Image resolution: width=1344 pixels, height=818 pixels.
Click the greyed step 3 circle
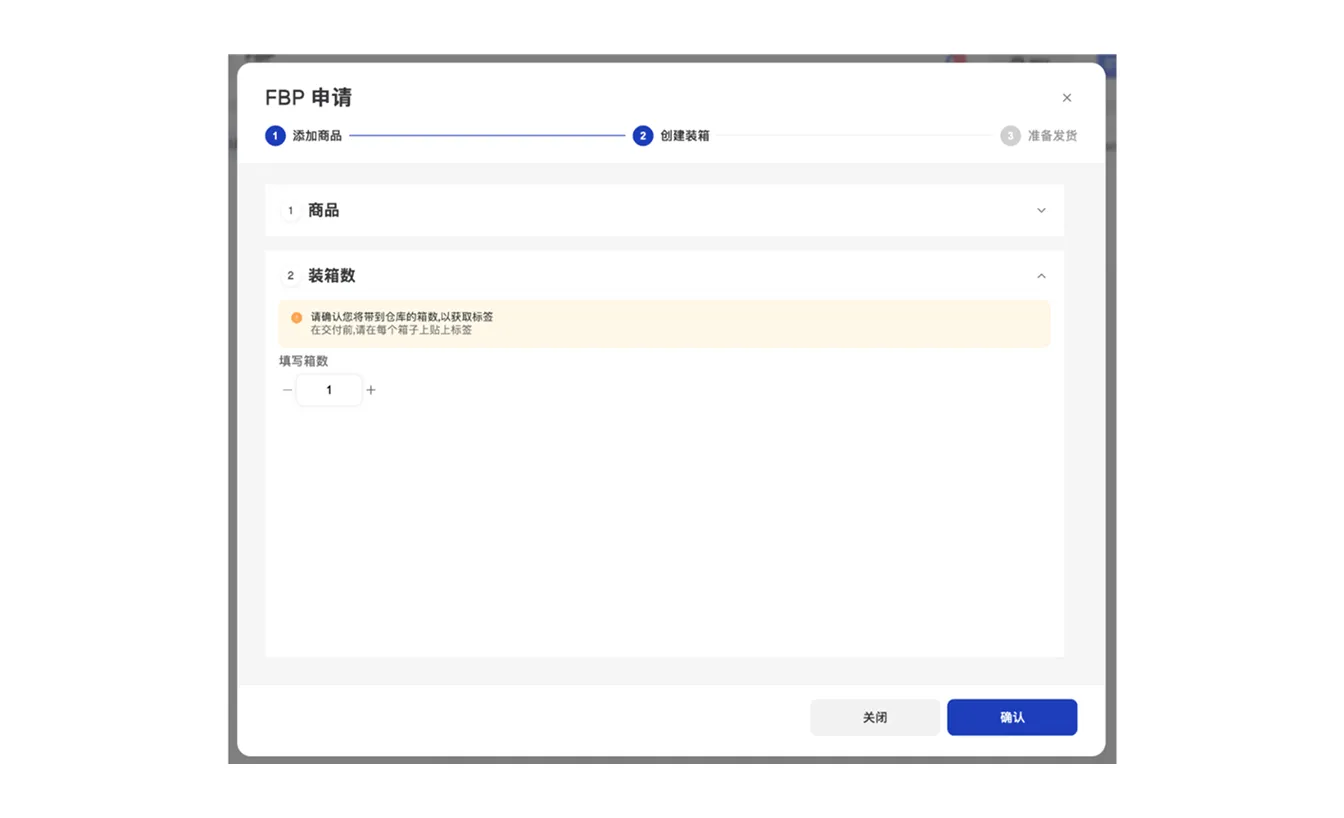pyautogui.click(x=1011, y=136)
